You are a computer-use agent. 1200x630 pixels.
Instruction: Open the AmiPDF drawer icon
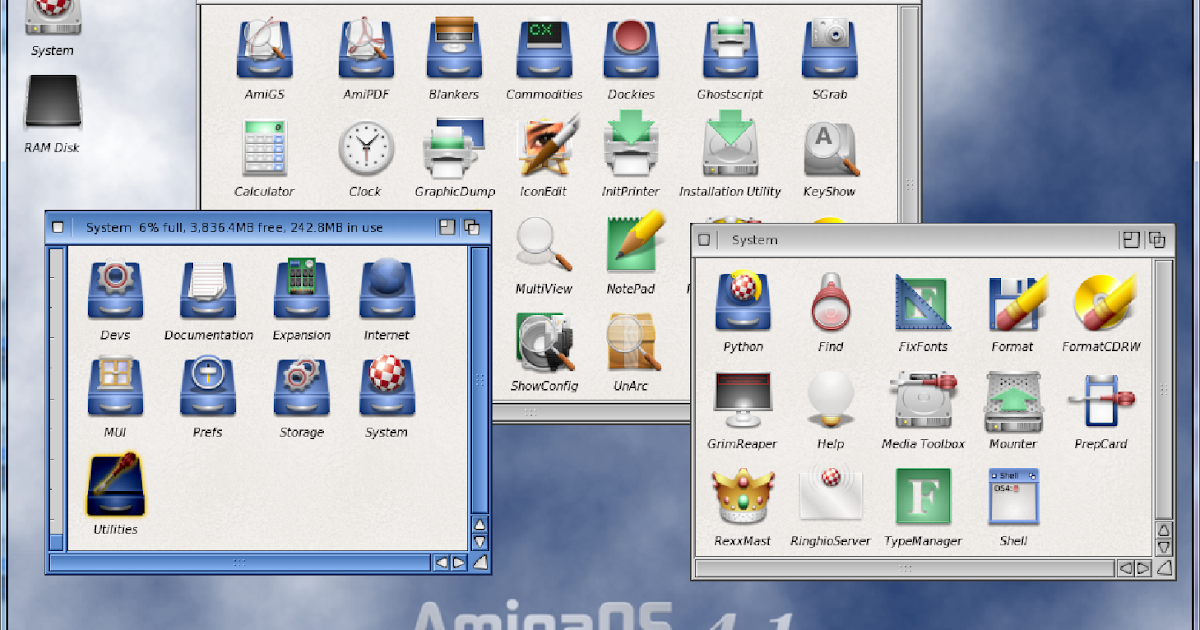click(x=365, y=50)
